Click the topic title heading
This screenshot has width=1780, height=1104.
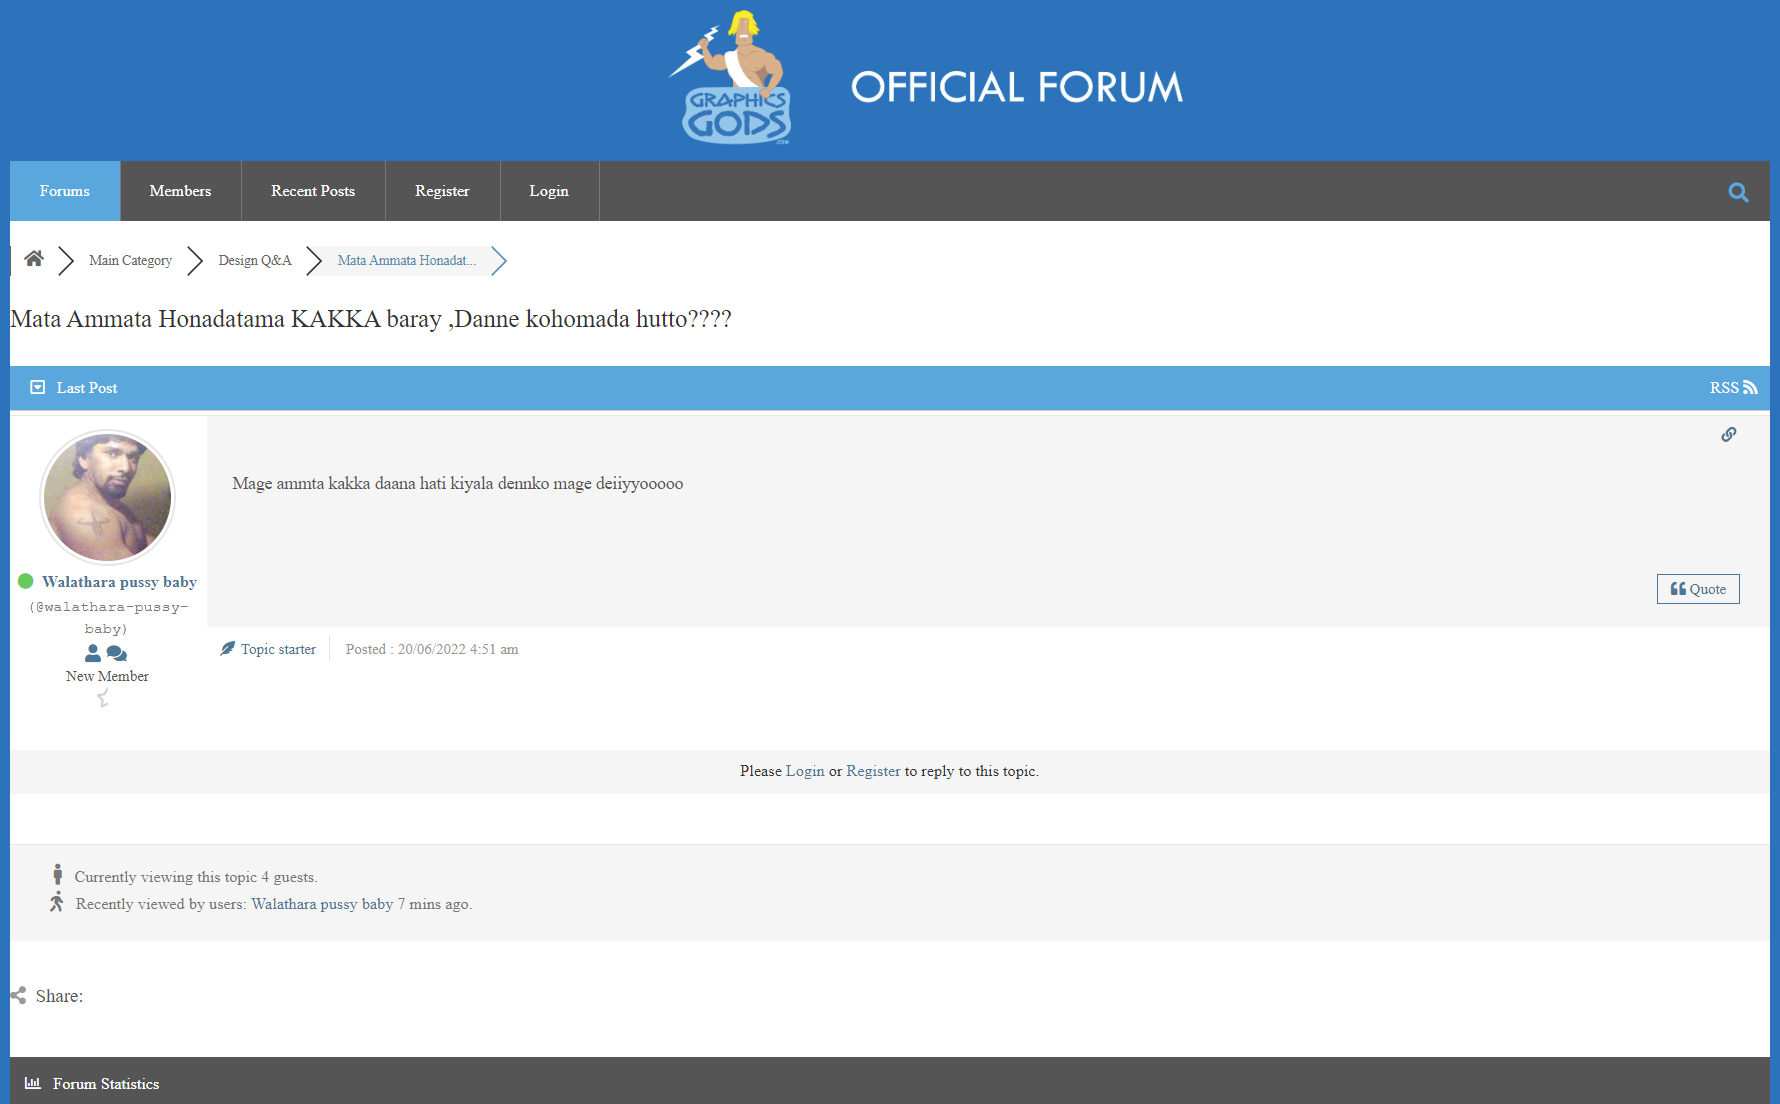click(371, 319)
